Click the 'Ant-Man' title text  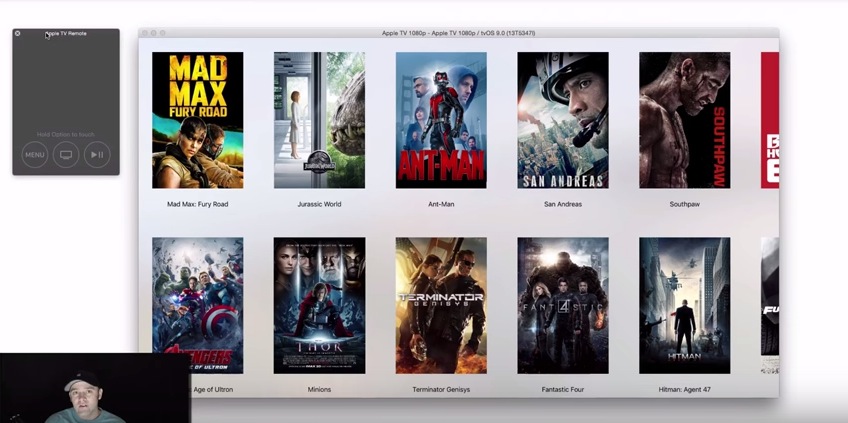click(441, 204)
